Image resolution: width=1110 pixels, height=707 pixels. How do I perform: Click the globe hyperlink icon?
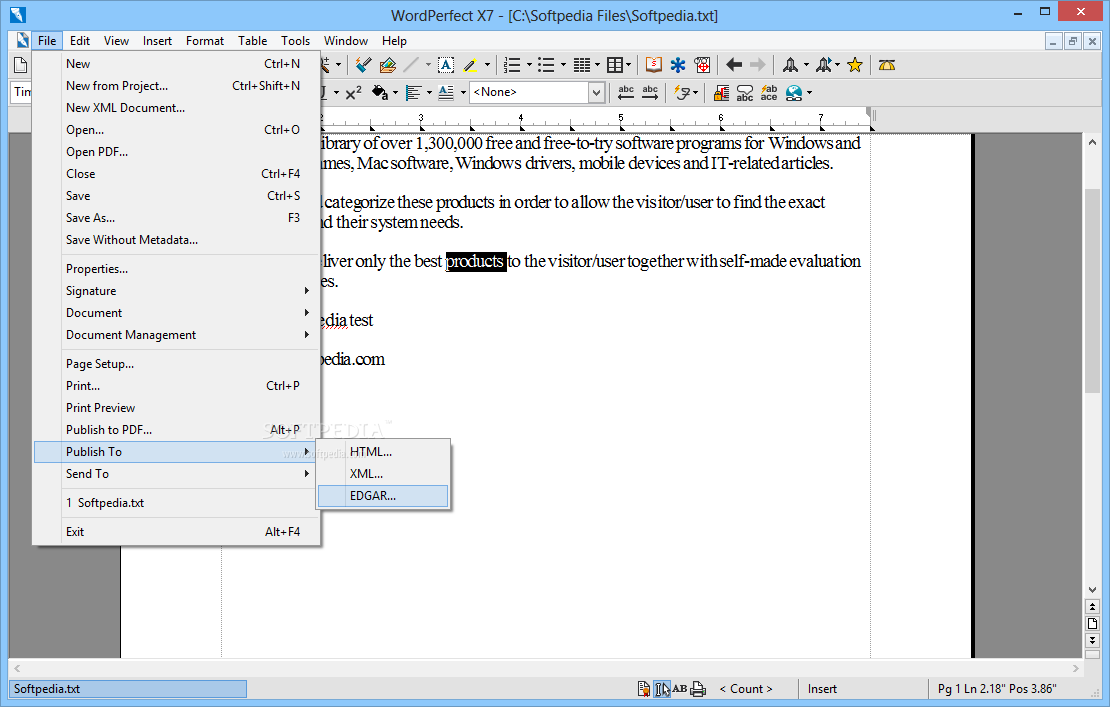[x=794, y=93]
